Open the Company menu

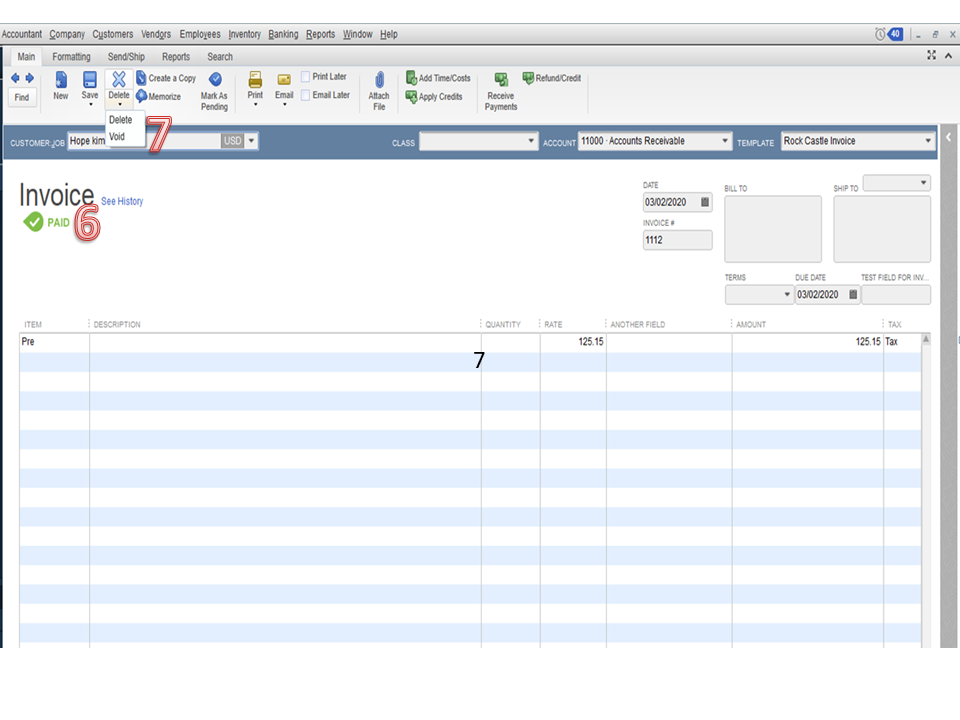[x=67, y=34]
